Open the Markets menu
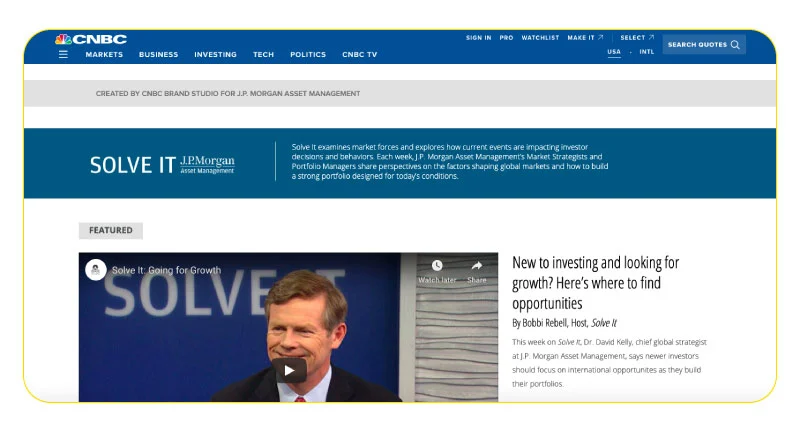Image resolution: width=800 pixels, height=431 pixels. click(104, 55)
